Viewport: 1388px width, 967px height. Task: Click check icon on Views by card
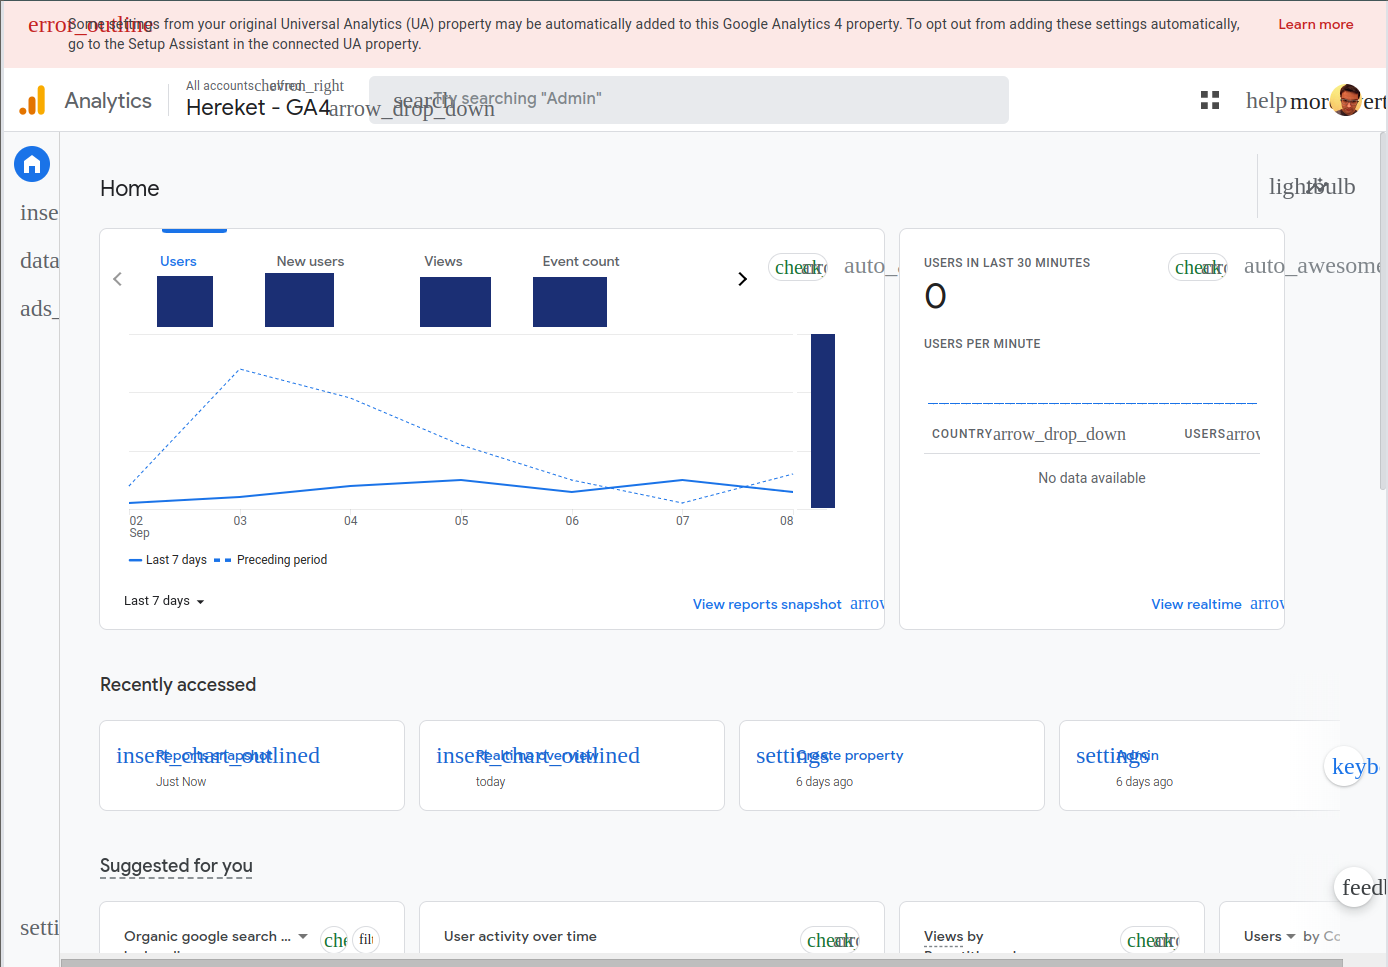tap(1151, 940)
